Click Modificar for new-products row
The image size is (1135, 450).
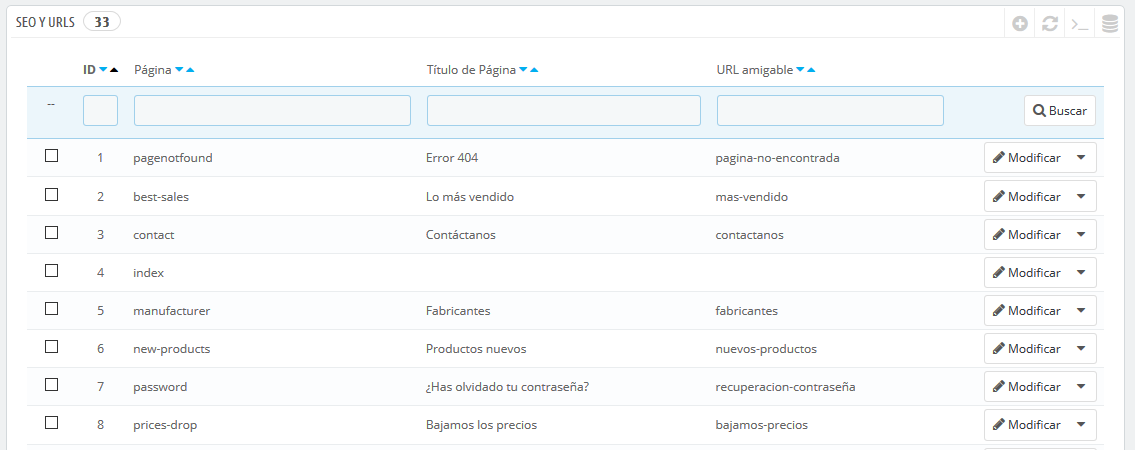click(1026, 349)
